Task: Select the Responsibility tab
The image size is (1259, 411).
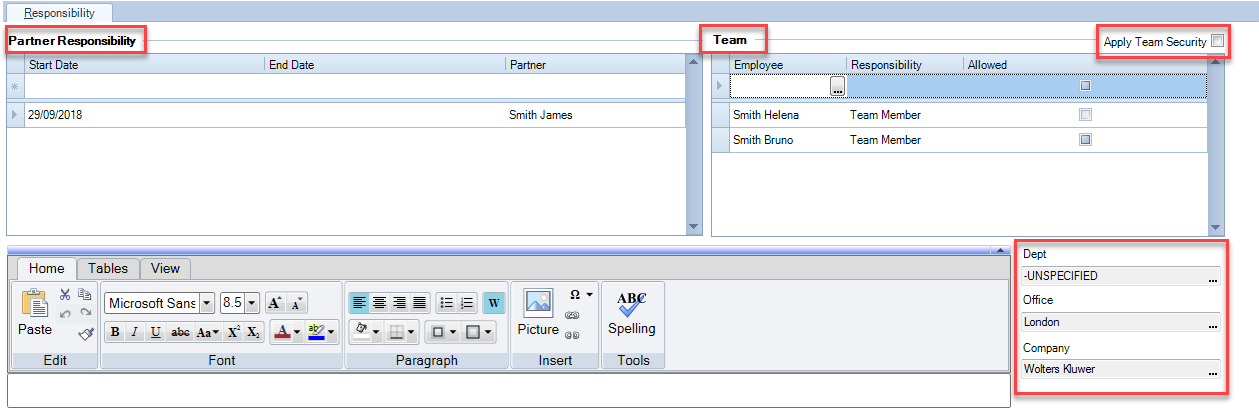Action: click(60, 13)
